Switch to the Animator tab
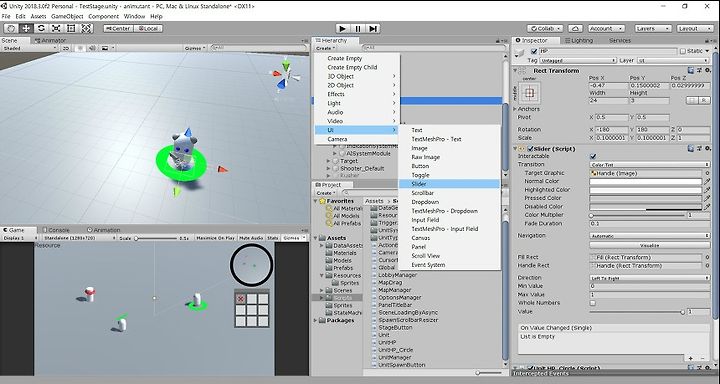The height and width of the screenshot is (384, 720). tap(51, 40)
